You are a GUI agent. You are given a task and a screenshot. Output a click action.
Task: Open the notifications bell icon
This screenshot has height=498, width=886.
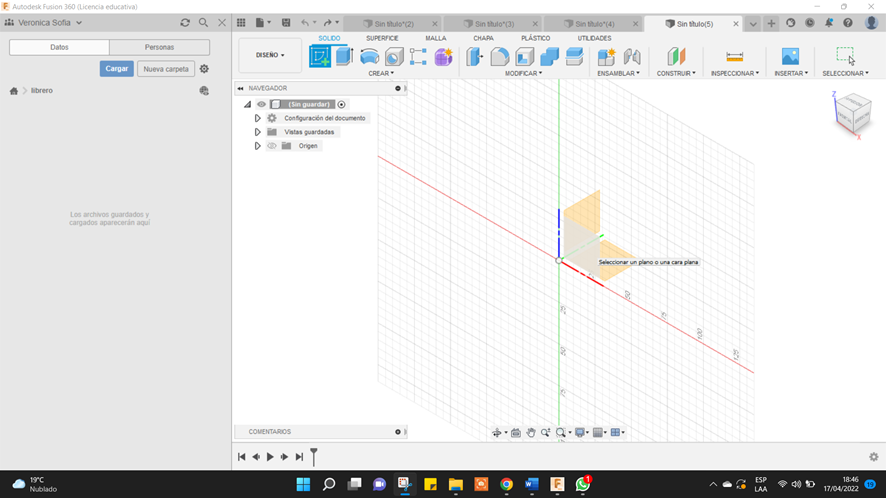pos(828,23)
